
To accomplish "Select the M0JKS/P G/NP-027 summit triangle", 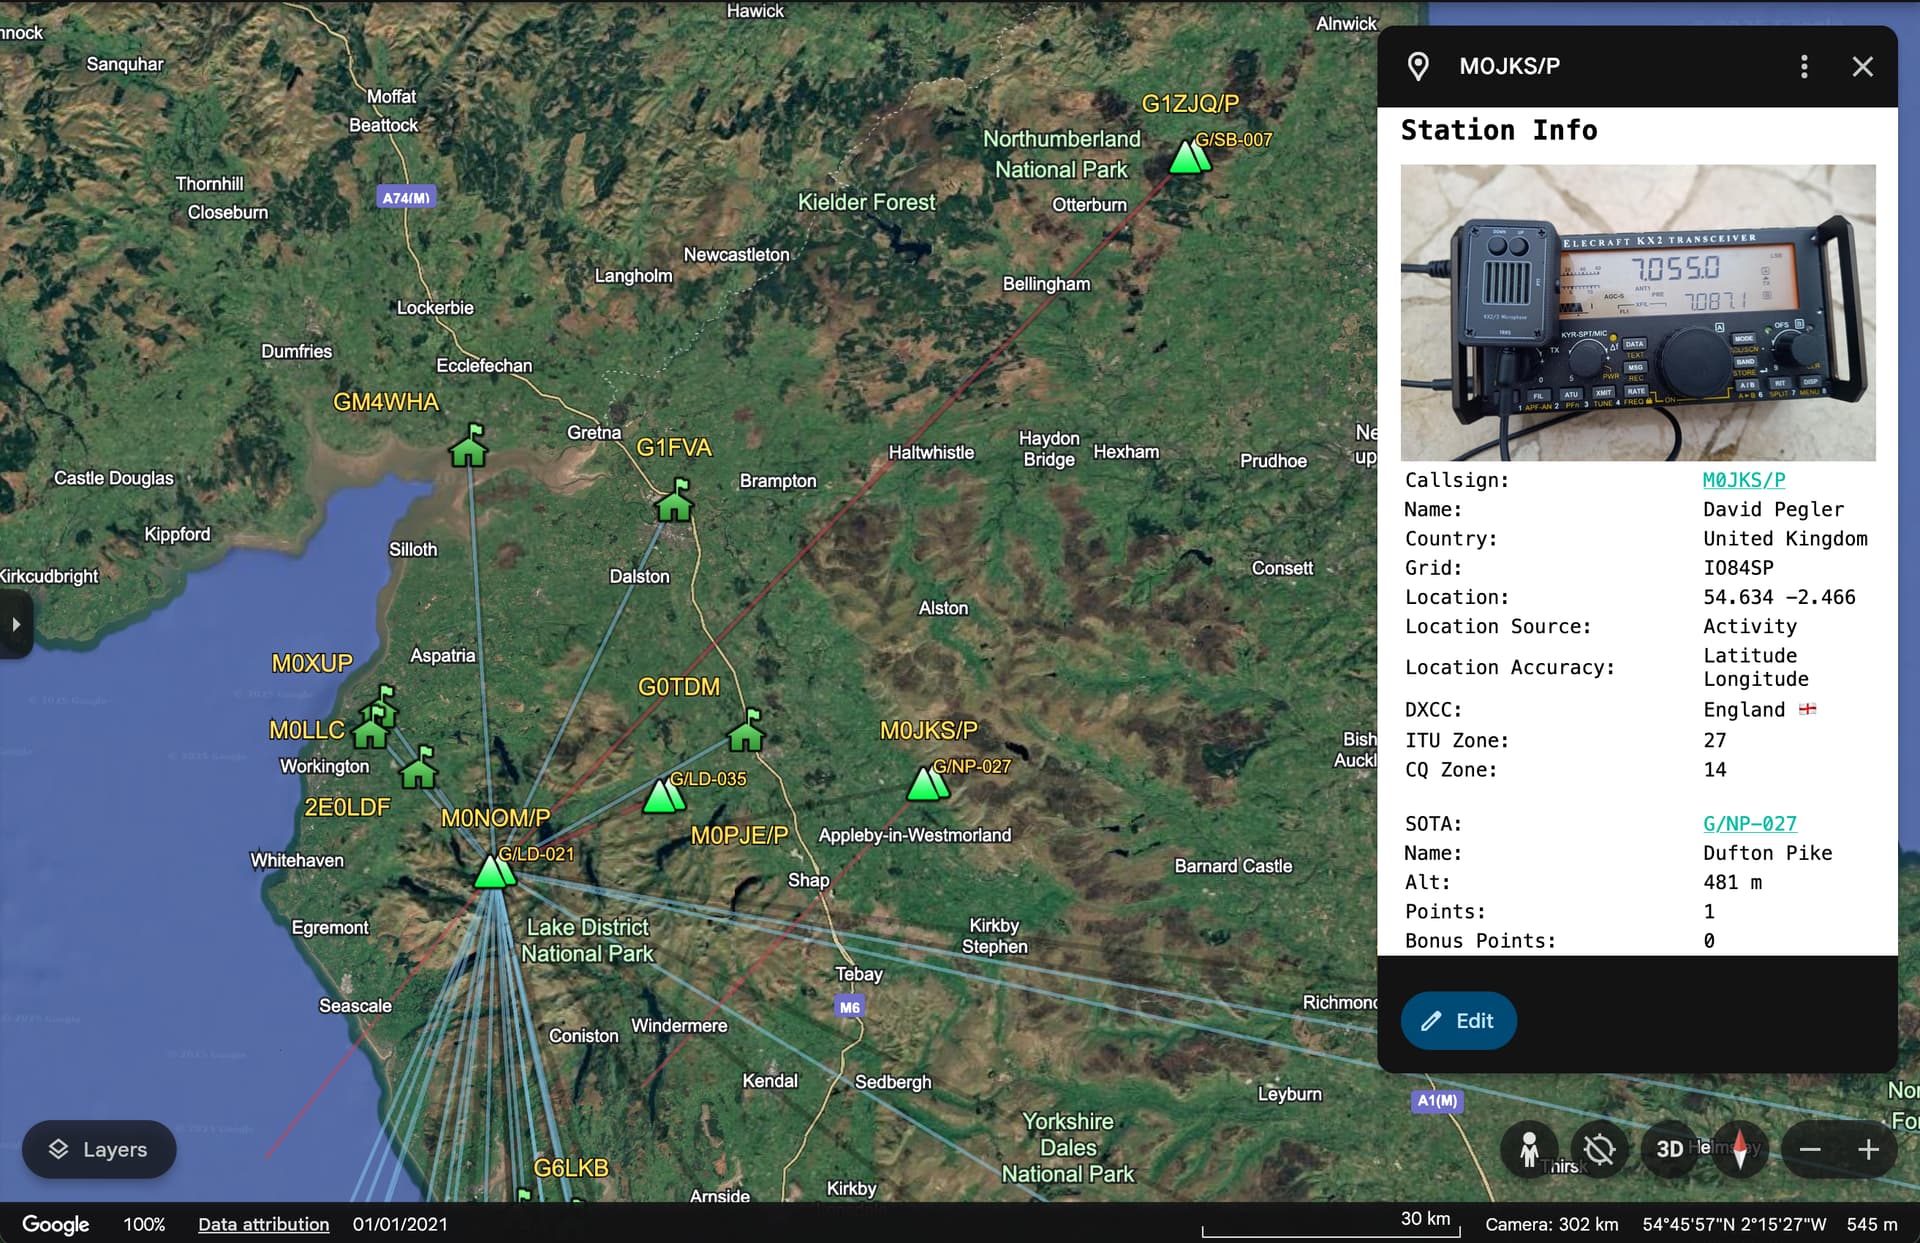I will point(927,783).
